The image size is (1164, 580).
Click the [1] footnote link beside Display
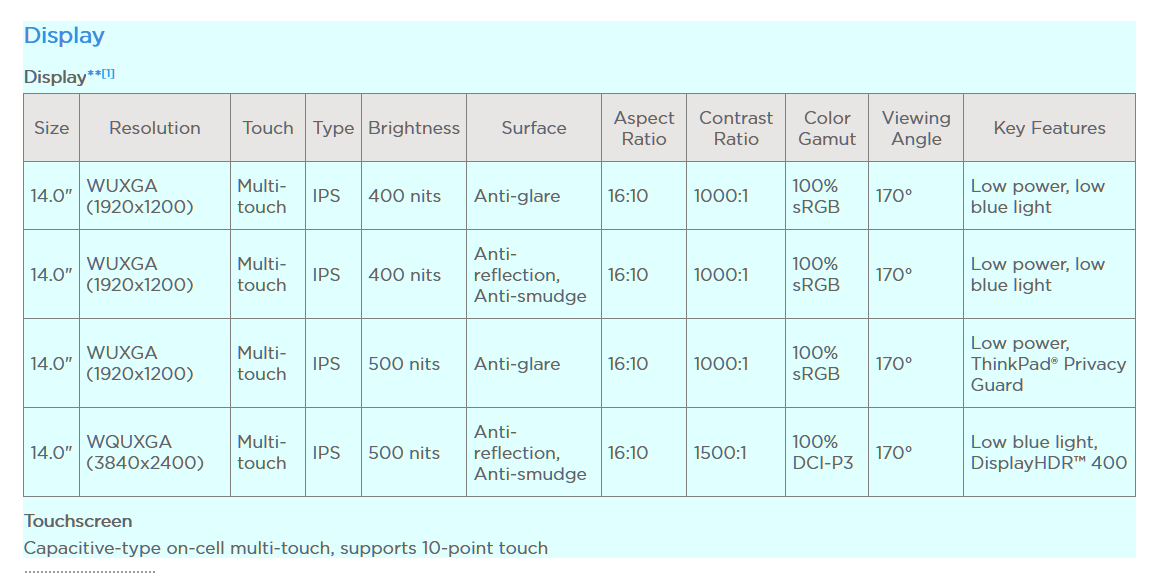click(108, 73)
